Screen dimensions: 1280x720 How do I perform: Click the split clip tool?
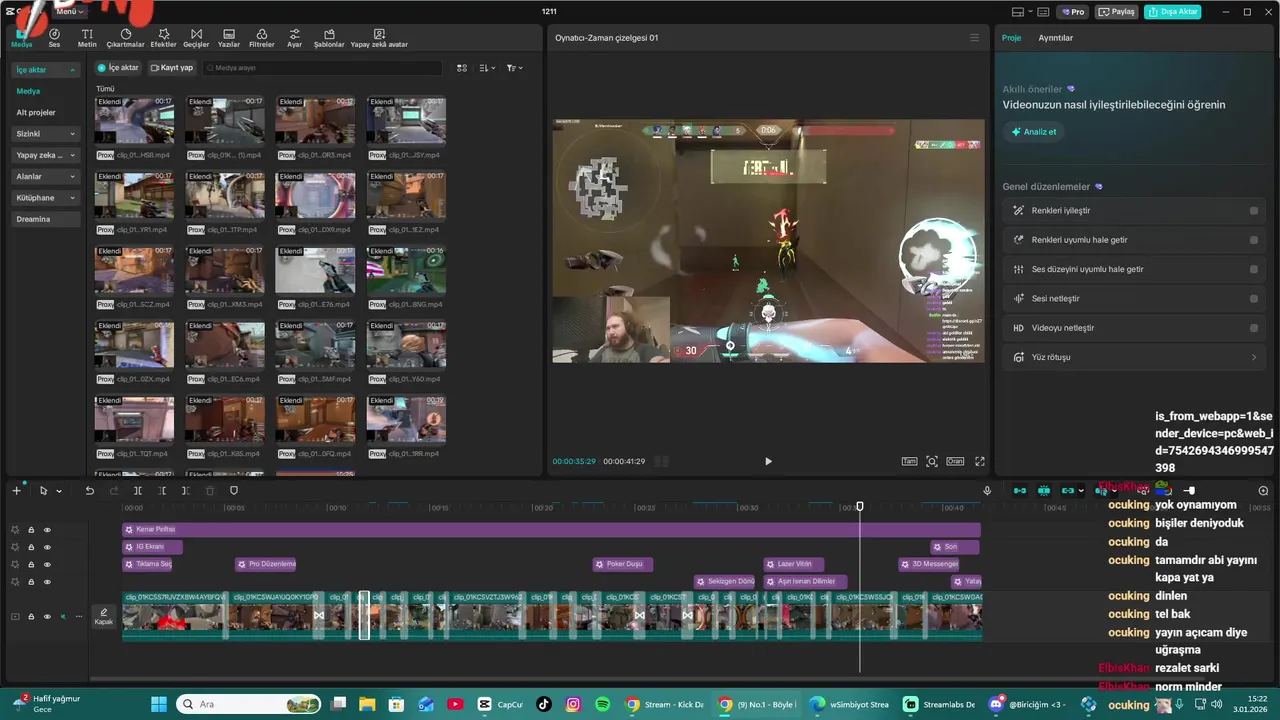[138, 491]
